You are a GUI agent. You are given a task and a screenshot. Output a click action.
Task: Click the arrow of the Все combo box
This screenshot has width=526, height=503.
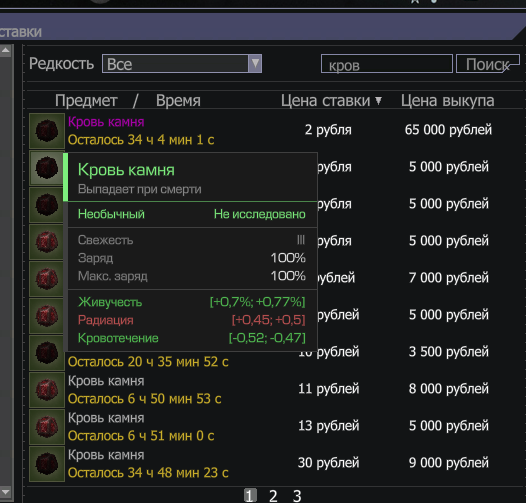[x=255, y=63]
